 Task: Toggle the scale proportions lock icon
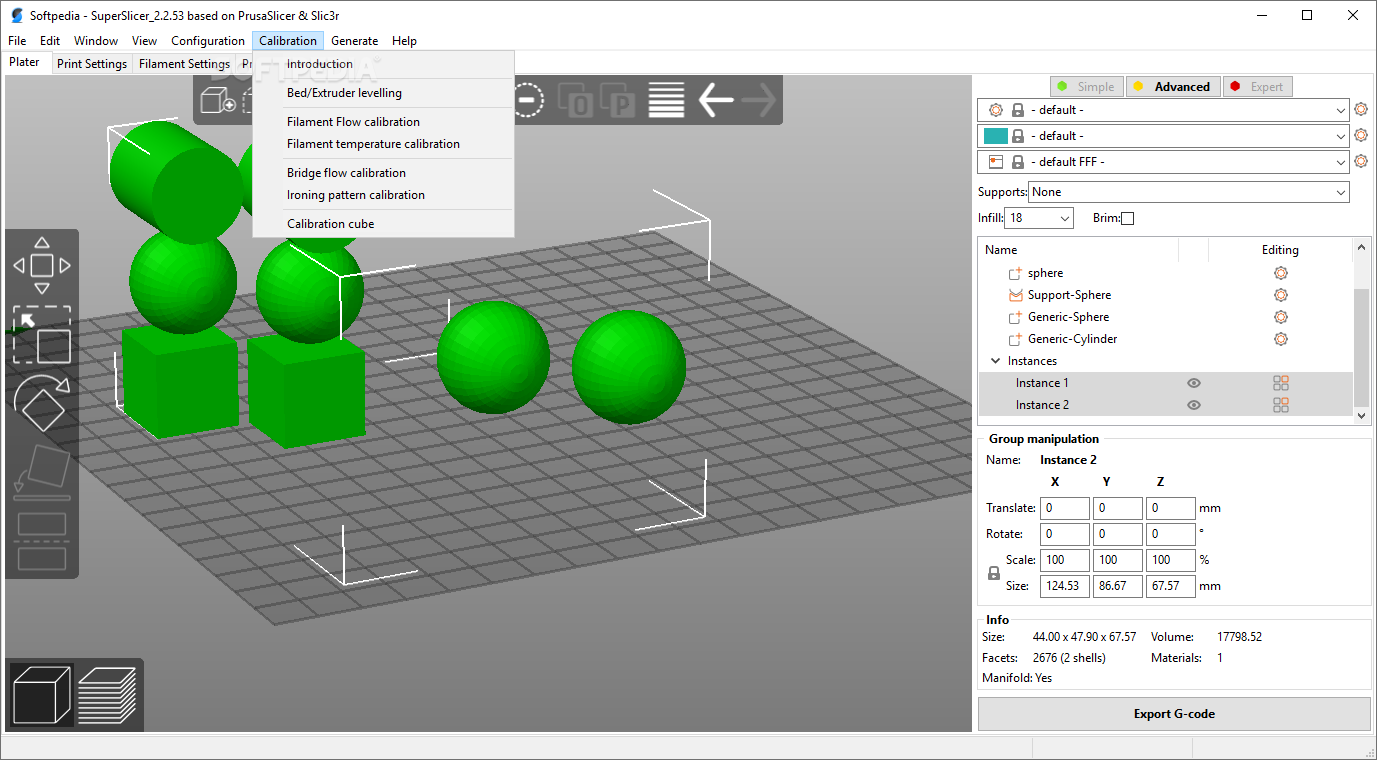click(993, 574)
